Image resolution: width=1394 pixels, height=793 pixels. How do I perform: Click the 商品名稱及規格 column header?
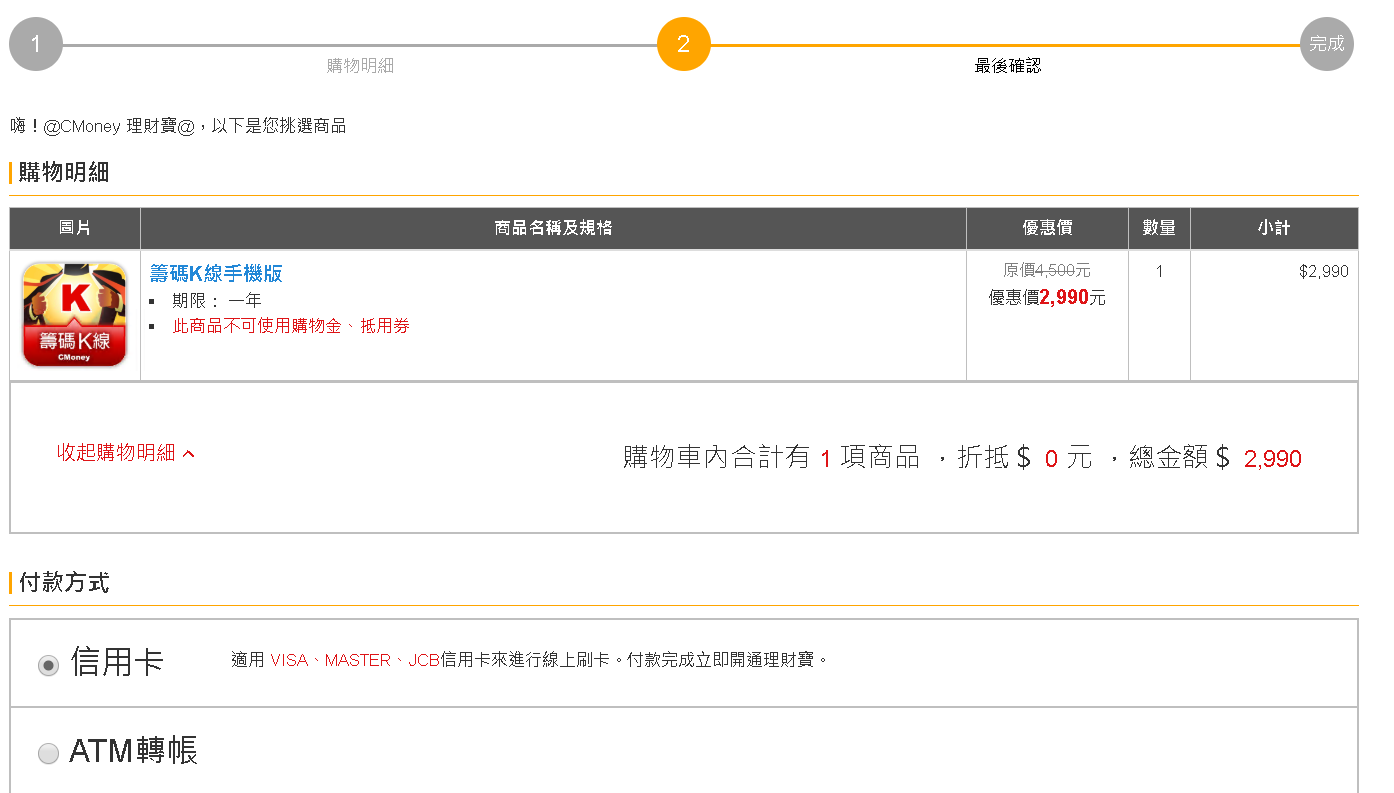point(553,228)
